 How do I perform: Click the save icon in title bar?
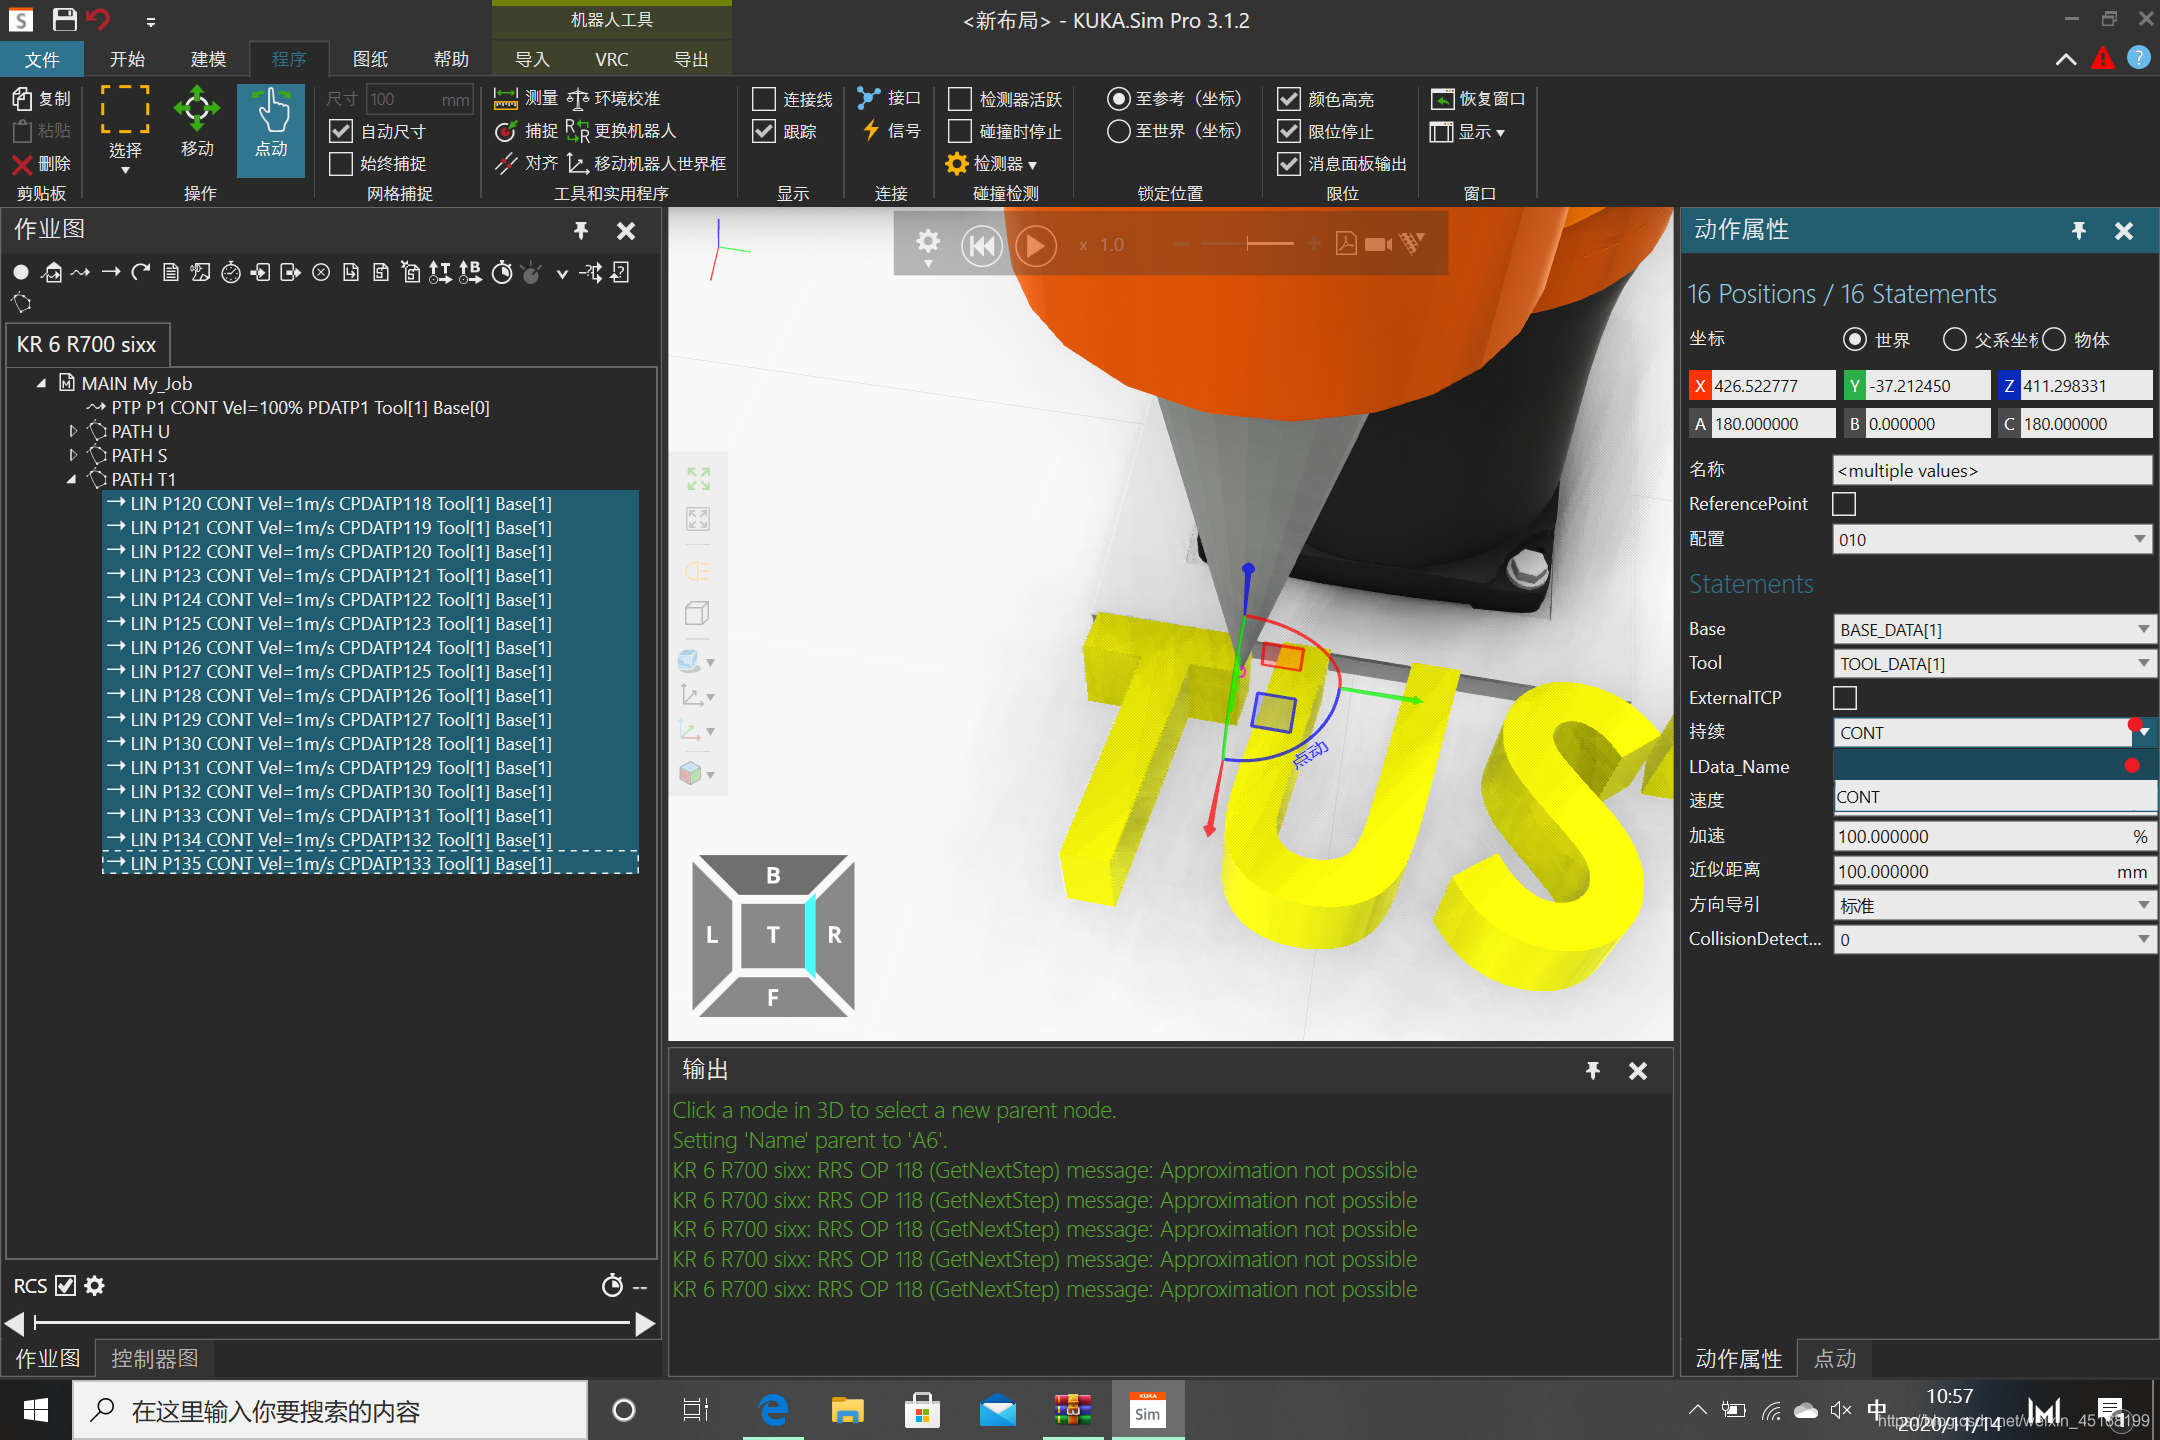pos(64,19)
